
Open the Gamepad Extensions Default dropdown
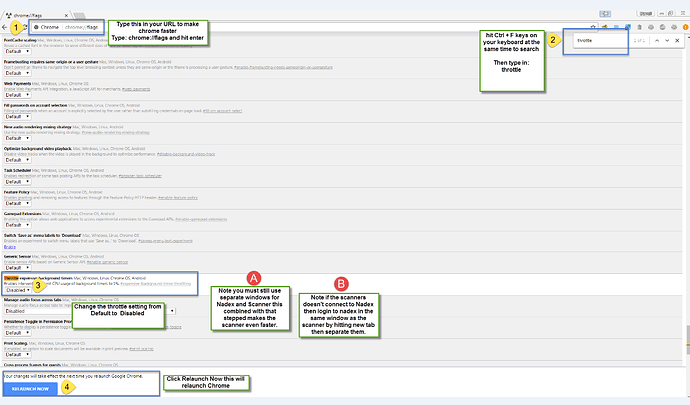point(17,225)
